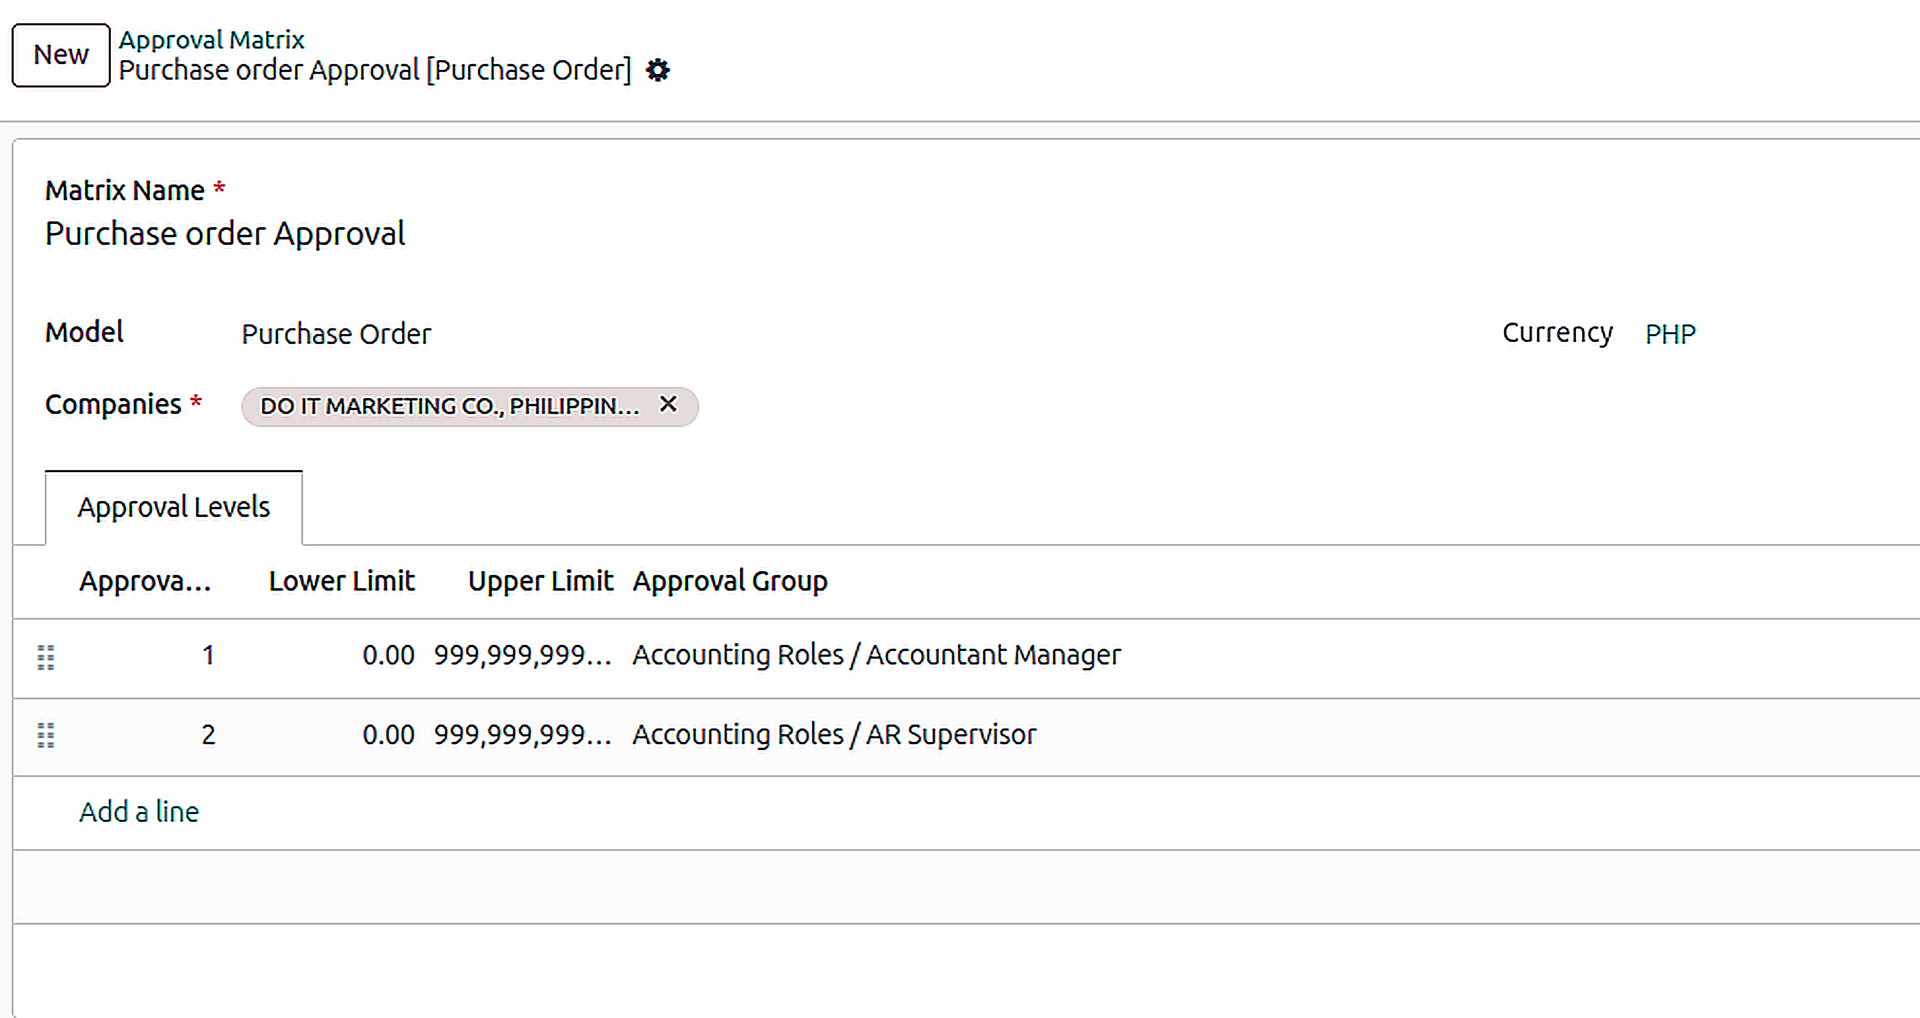1920x1018 pixels.
Task: Open the Approval Matrix breadcrumb link
Action: 211,40
